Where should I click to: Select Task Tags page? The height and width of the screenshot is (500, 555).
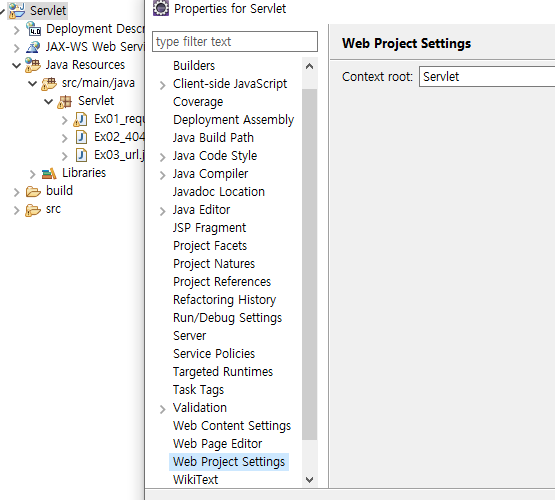(x=199, y=390)
